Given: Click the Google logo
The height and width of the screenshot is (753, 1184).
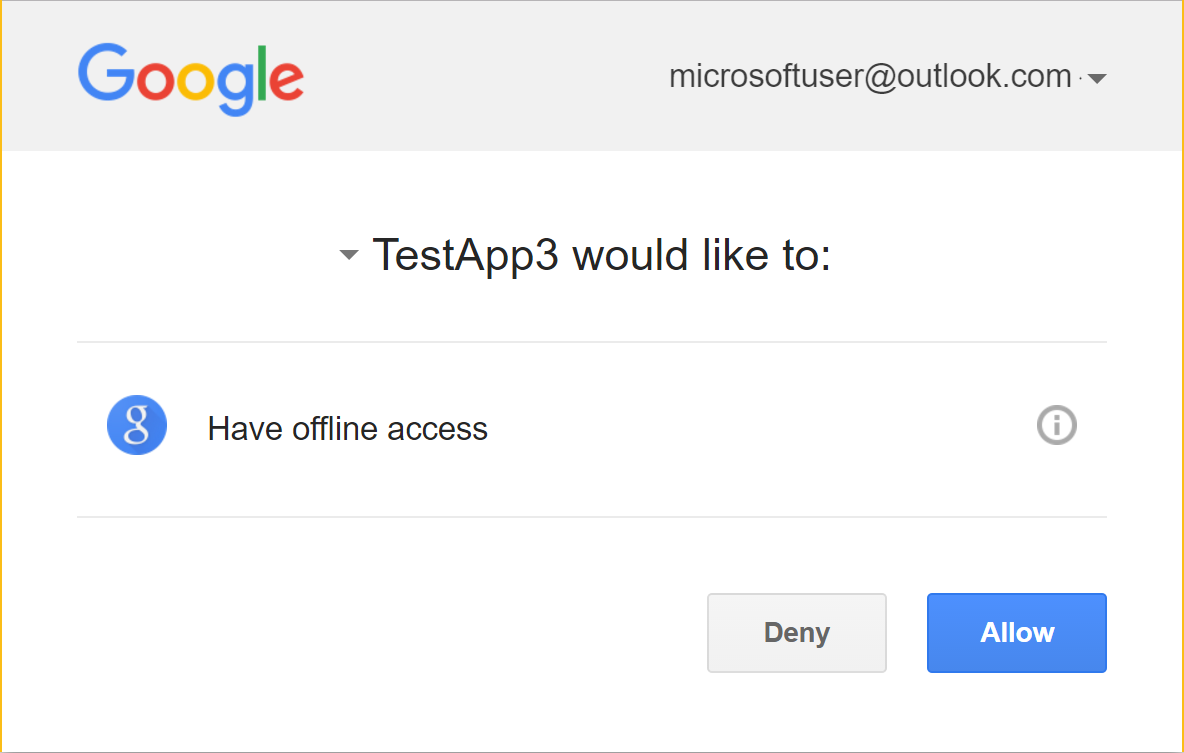Looking at the screenshot, I should (x=191, y=79).
